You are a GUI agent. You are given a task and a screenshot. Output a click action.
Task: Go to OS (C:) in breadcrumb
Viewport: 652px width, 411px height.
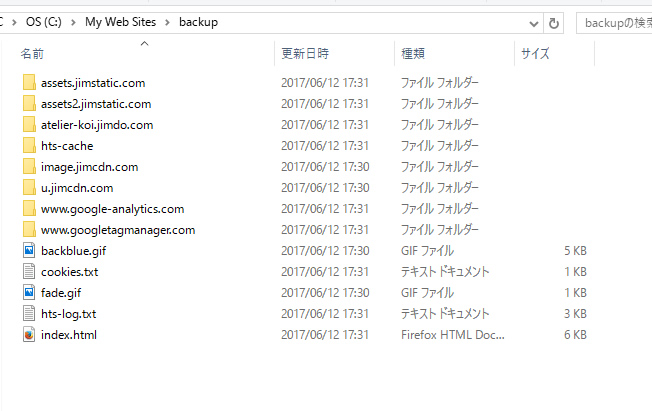44,22
